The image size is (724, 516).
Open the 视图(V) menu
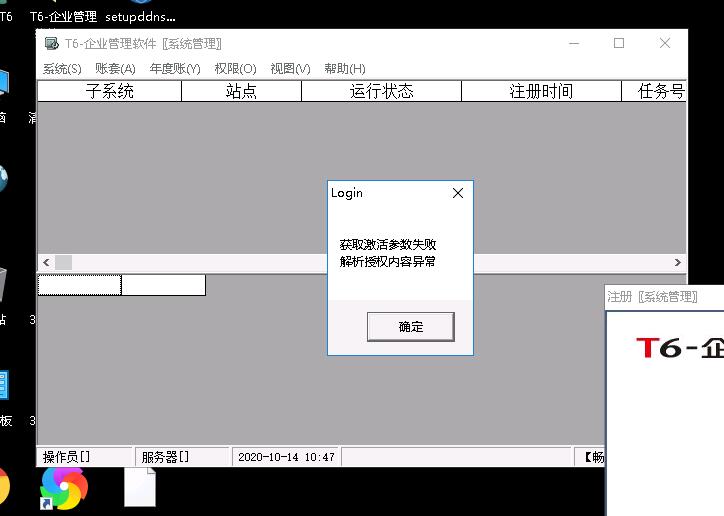pyautogui.click(x=290, y=69)
